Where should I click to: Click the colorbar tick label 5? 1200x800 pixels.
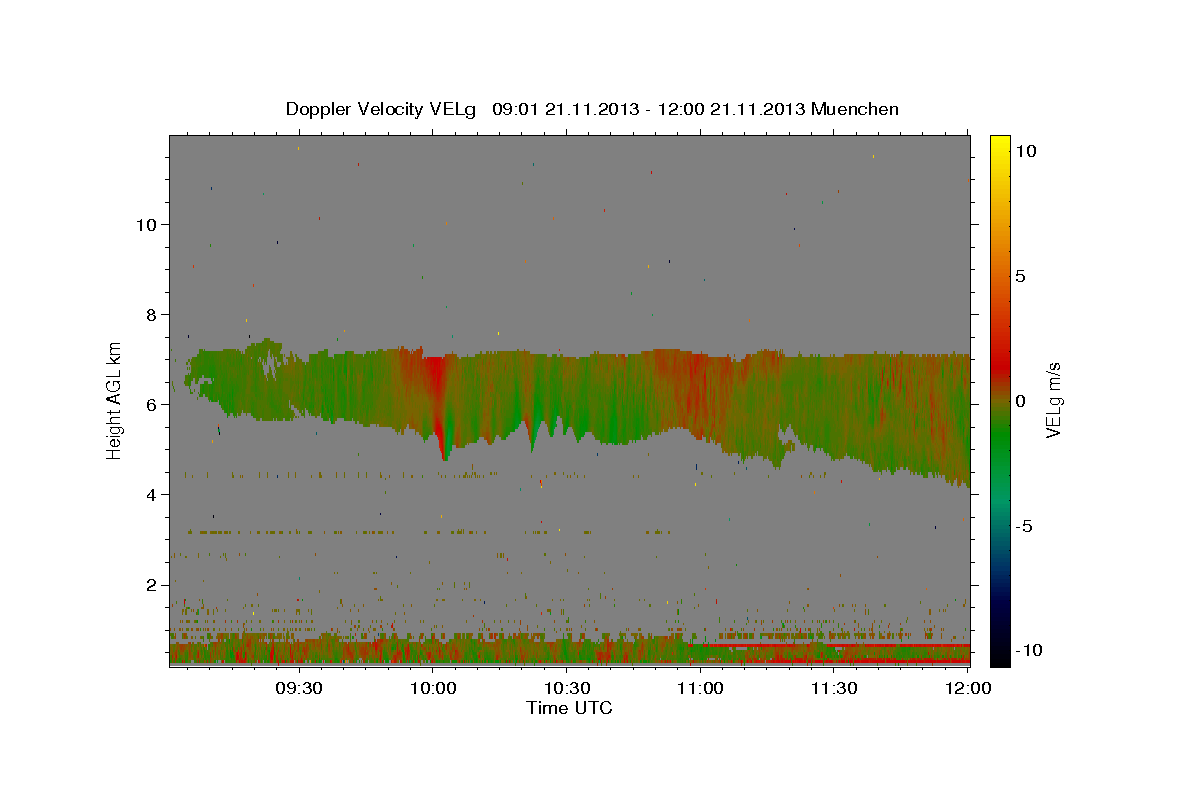pyautogui.click(x=1020, y=276)
